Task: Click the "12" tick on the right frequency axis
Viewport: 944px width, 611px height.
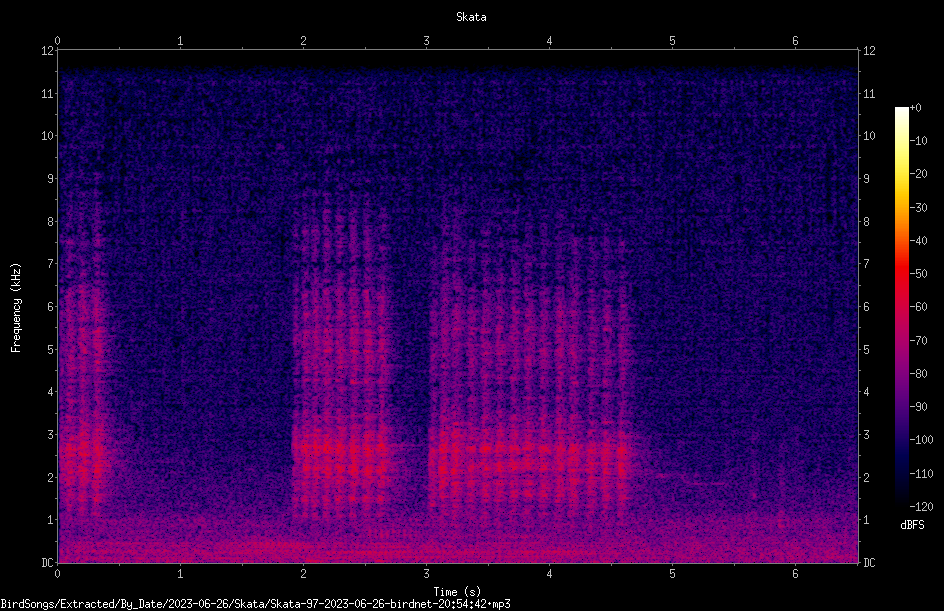Action: coord(869,51)
